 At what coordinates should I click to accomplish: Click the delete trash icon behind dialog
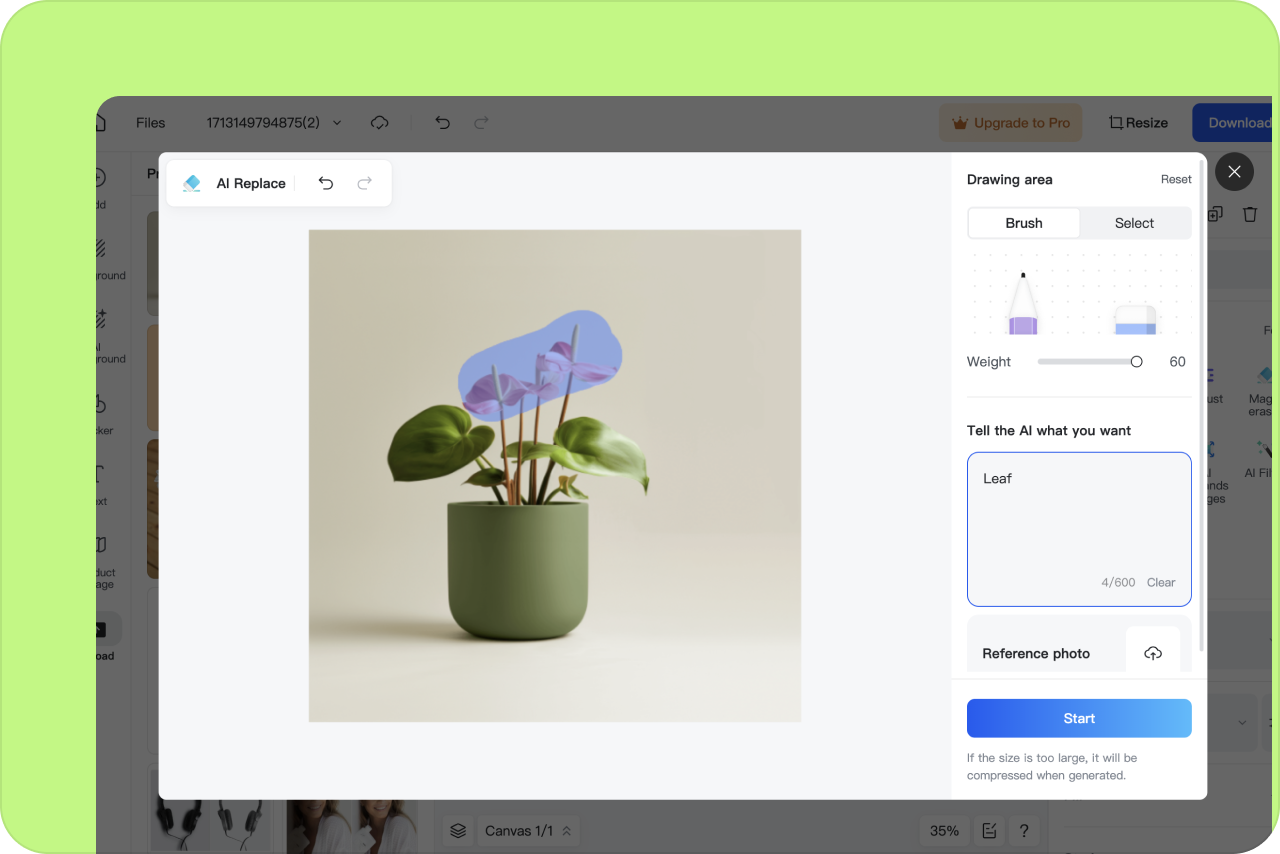1250,214
